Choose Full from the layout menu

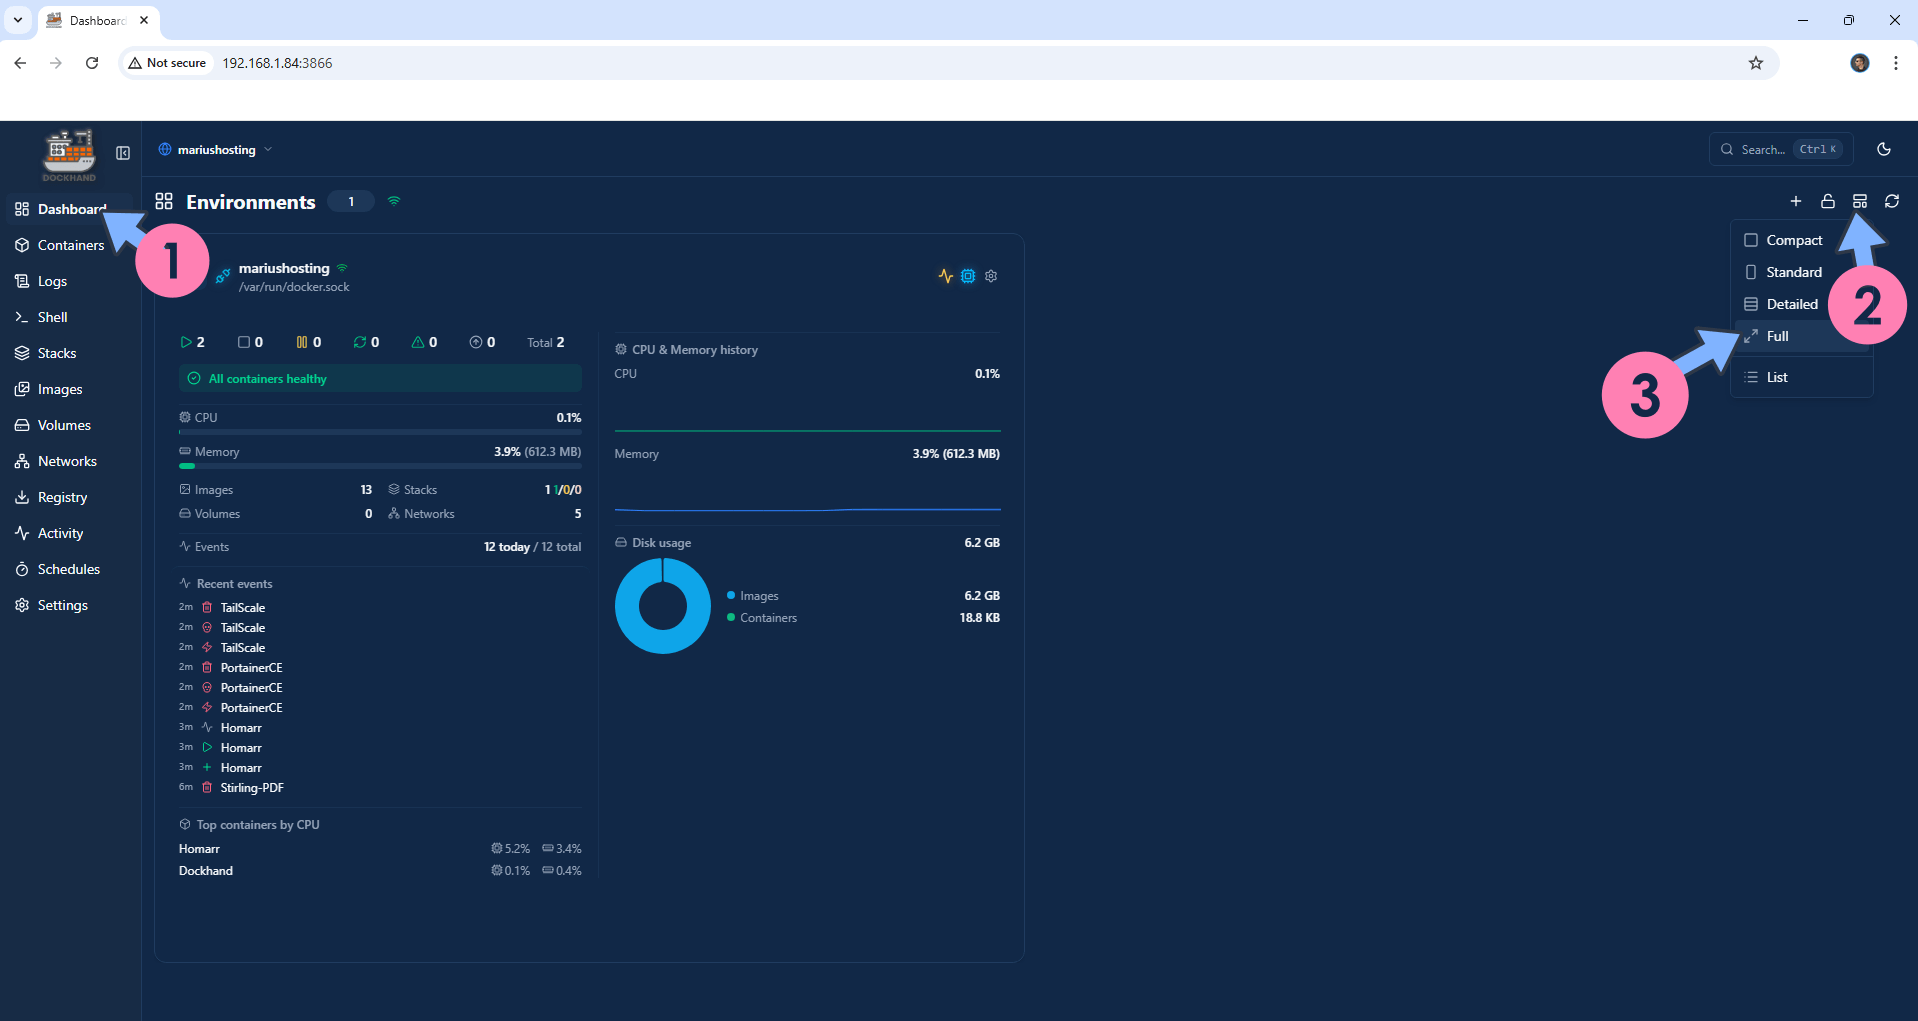[1777, 336]
